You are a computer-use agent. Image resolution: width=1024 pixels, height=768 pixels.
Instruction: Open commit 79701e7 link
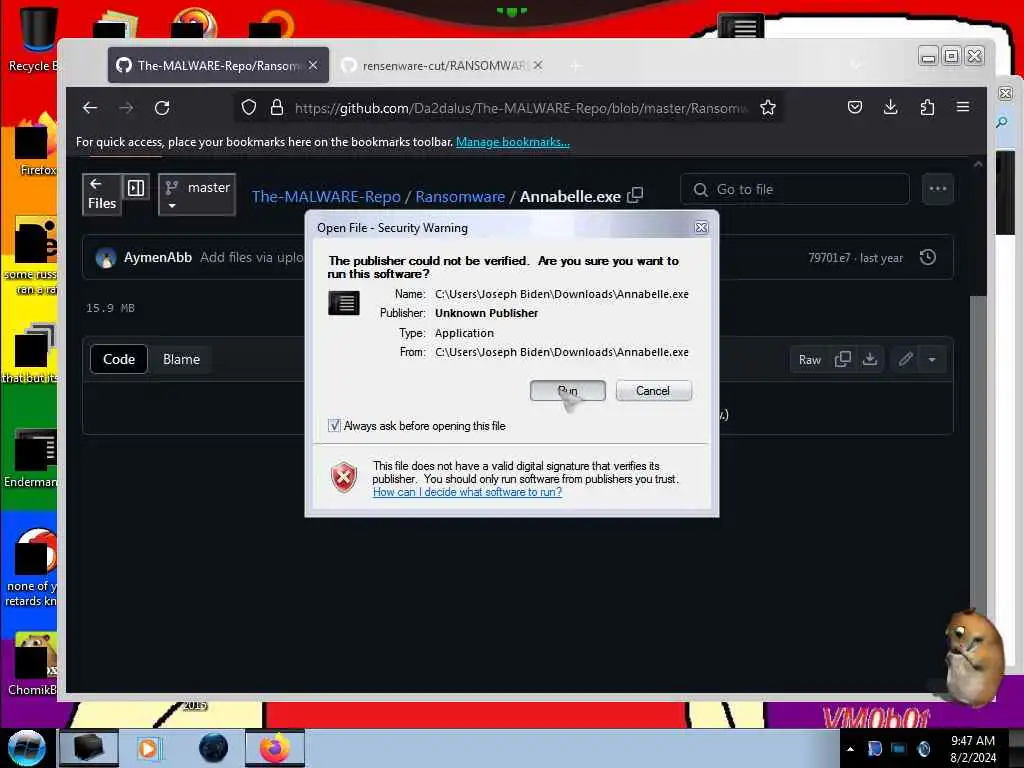tap(829, 258)
